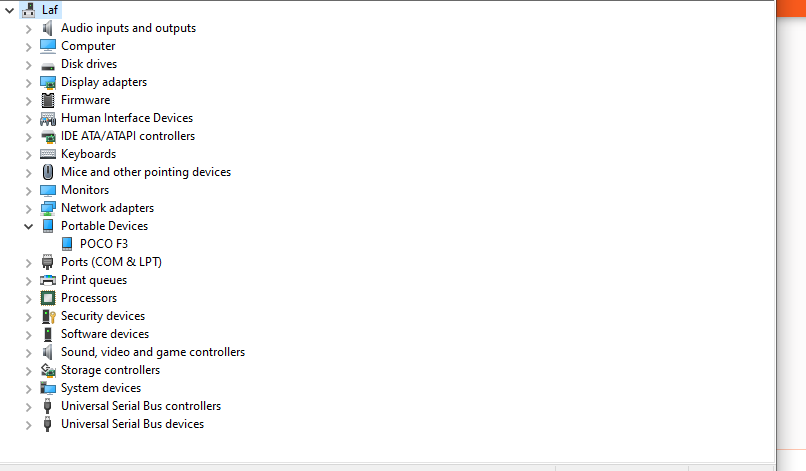Click the Firmware chip icon
This screenshot has width=806, height=471.
point(48,100)
